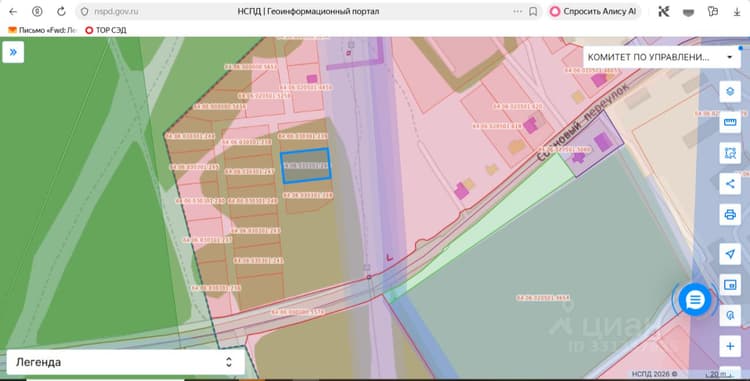The image size is (750, 381).
Task: Open the map layers selector
Action: pyautogui.click(x=730, y=91)
